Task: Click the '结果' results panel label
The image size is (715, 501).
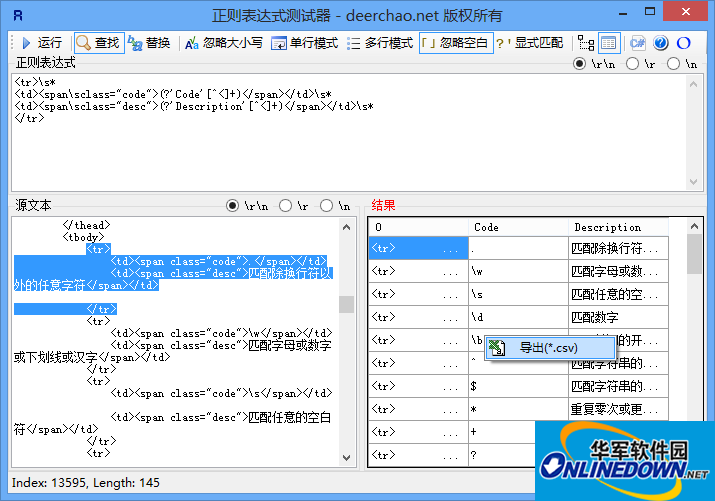Action: 383,205
